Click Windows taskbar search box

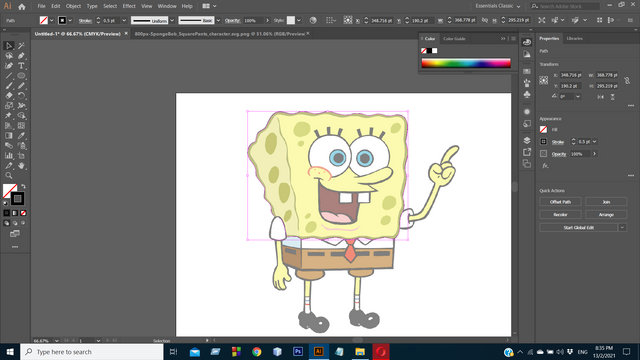click(92, 352)
